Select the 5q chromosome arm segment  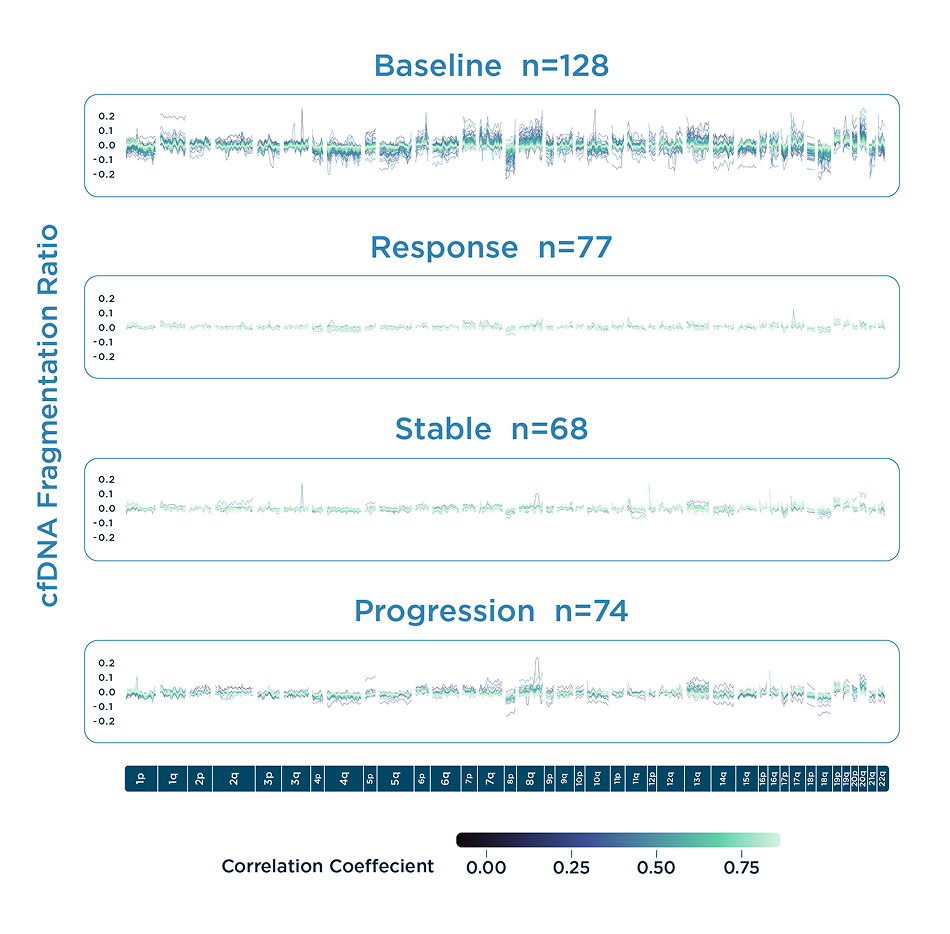pyautogui.click(x=396, y=779)
